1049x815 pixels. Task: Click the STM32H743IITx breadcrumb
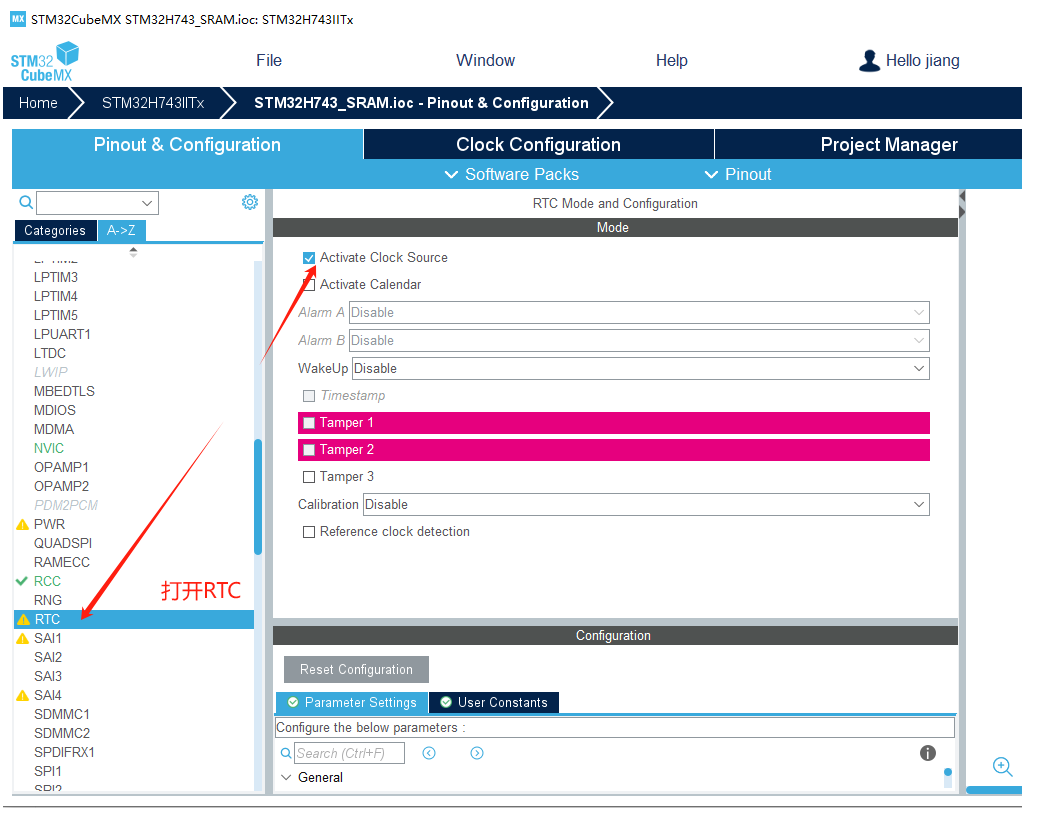coord(153,103)
